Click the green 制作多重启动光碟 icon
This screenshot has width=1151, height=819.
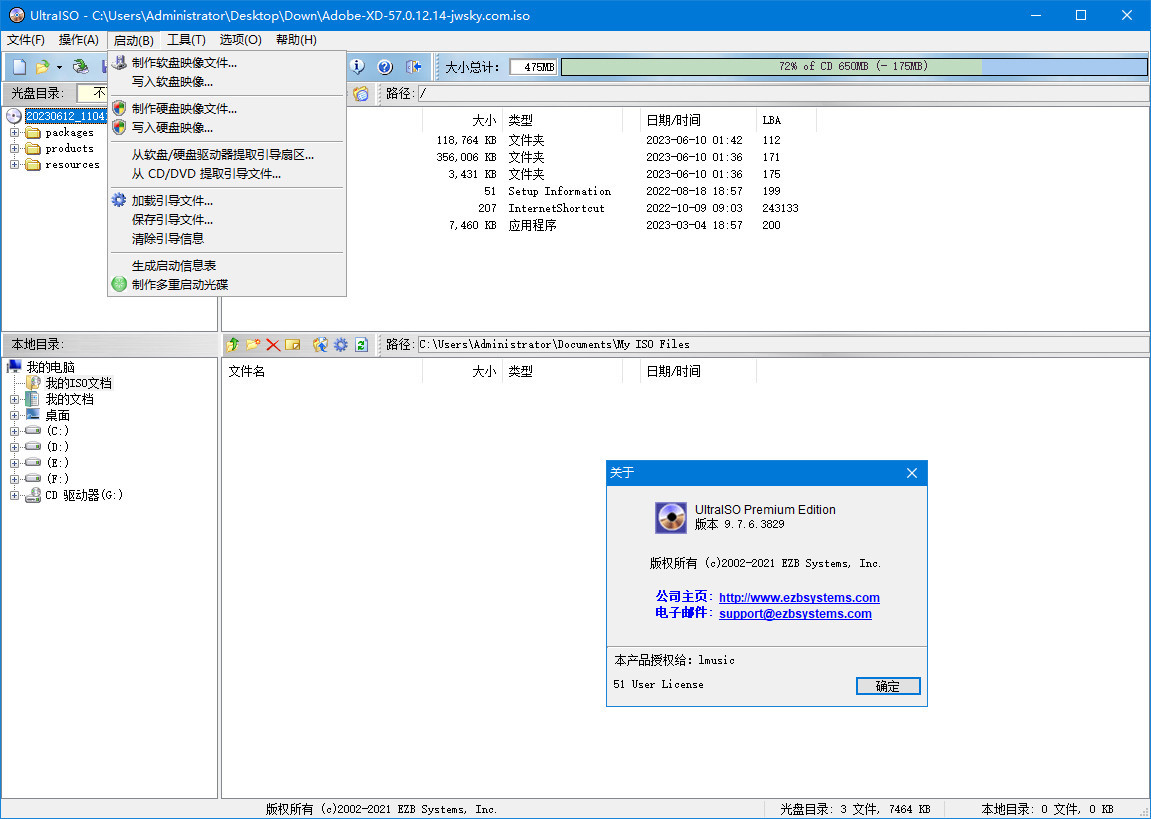tap(119, 284)
